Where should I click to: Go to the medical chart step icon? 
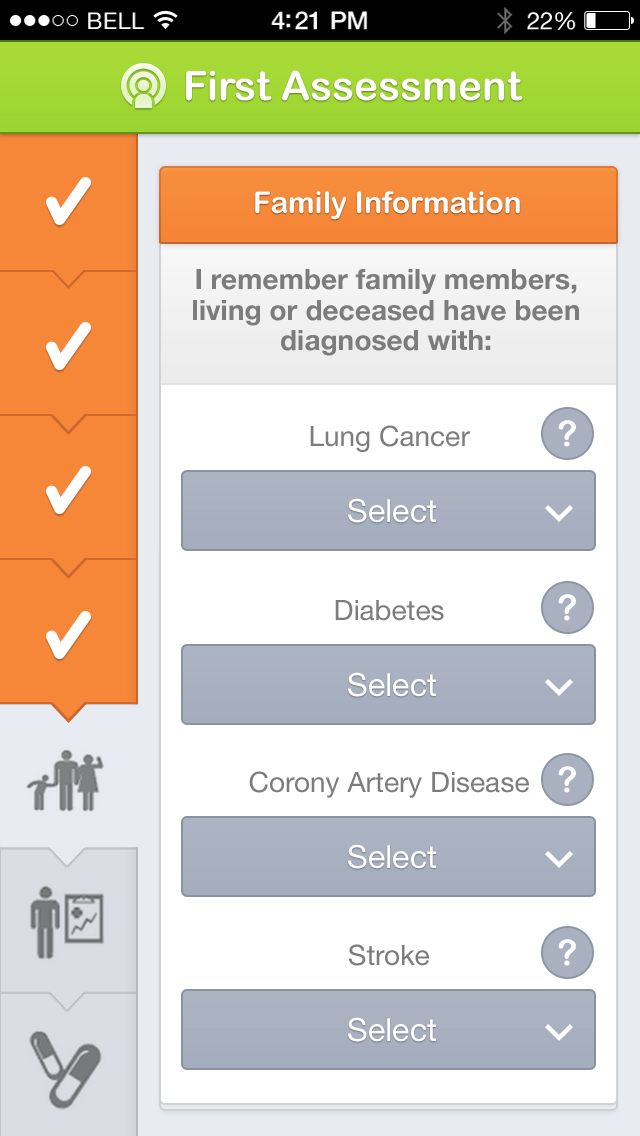click(x=67, y=920)
